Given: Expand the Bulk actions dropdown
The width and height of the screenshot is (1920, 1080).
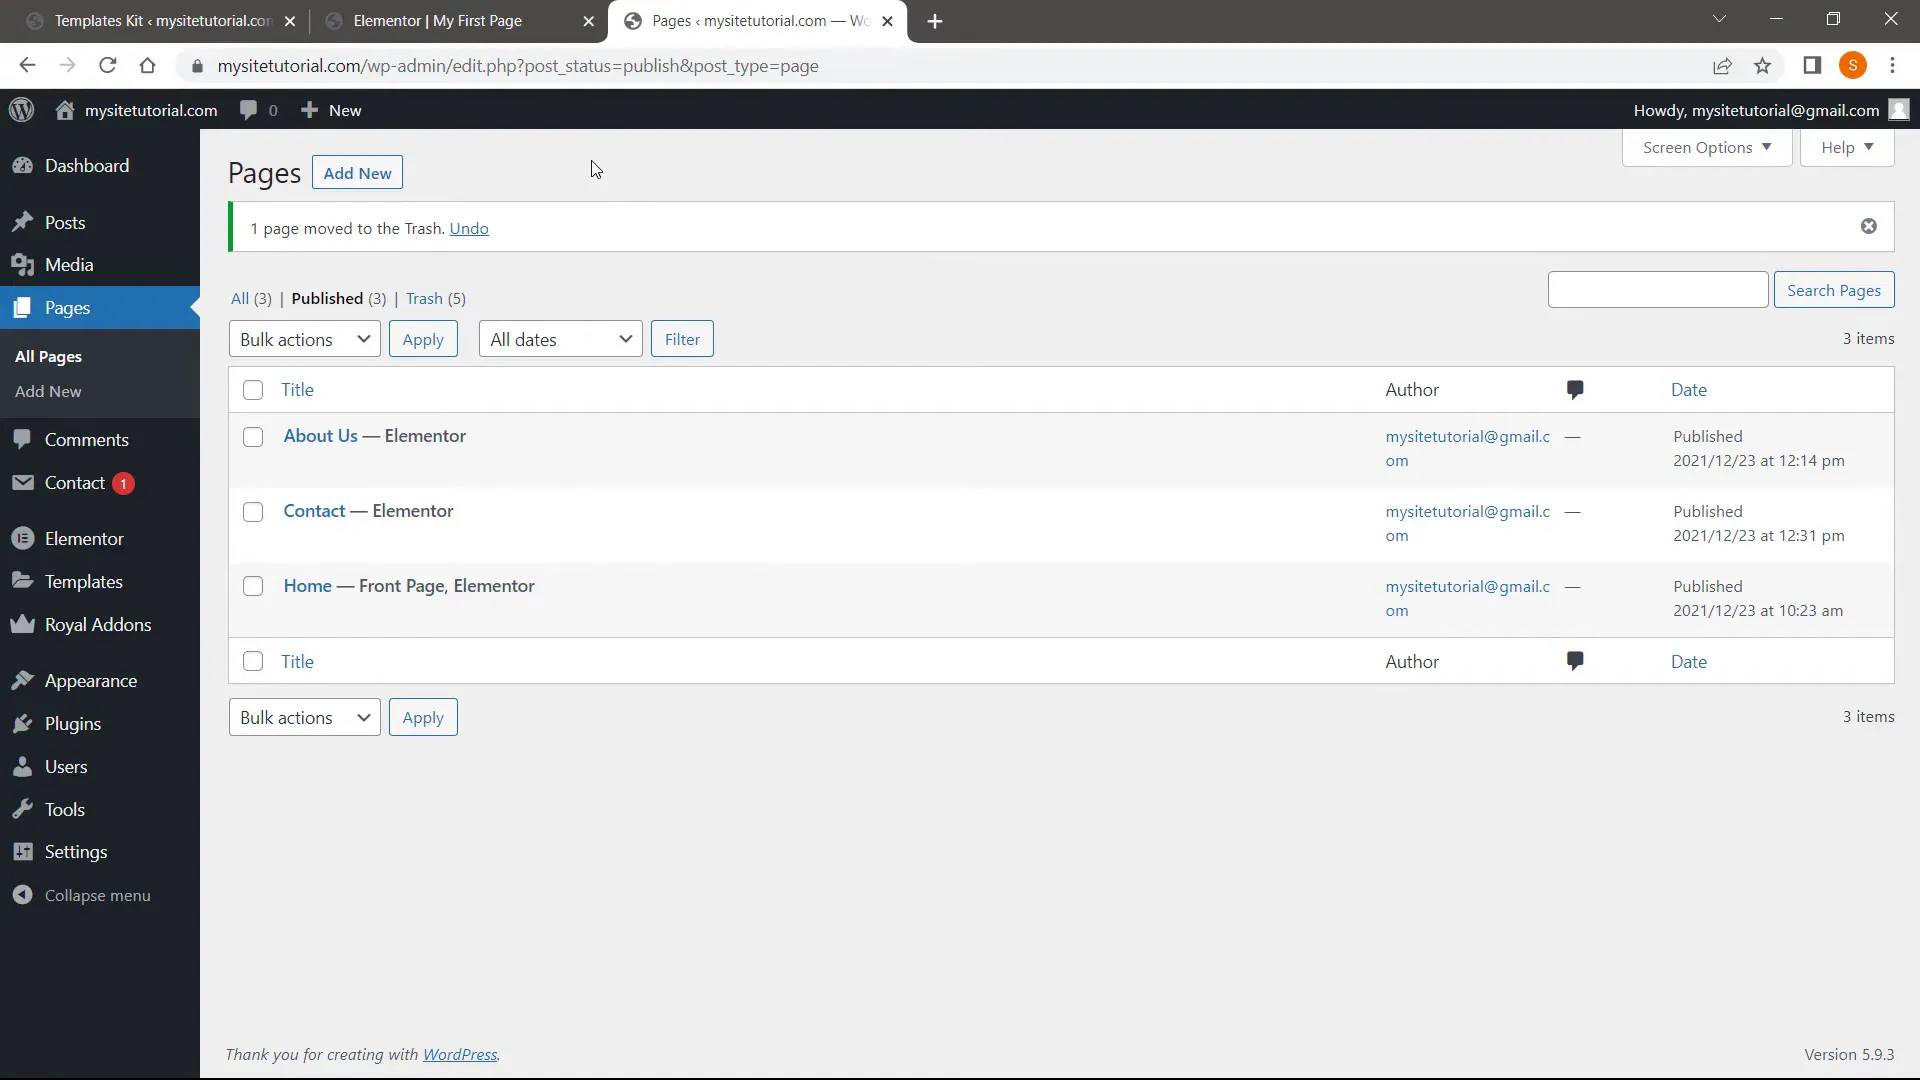Looking at the screenshot, I should pos(305,339).
